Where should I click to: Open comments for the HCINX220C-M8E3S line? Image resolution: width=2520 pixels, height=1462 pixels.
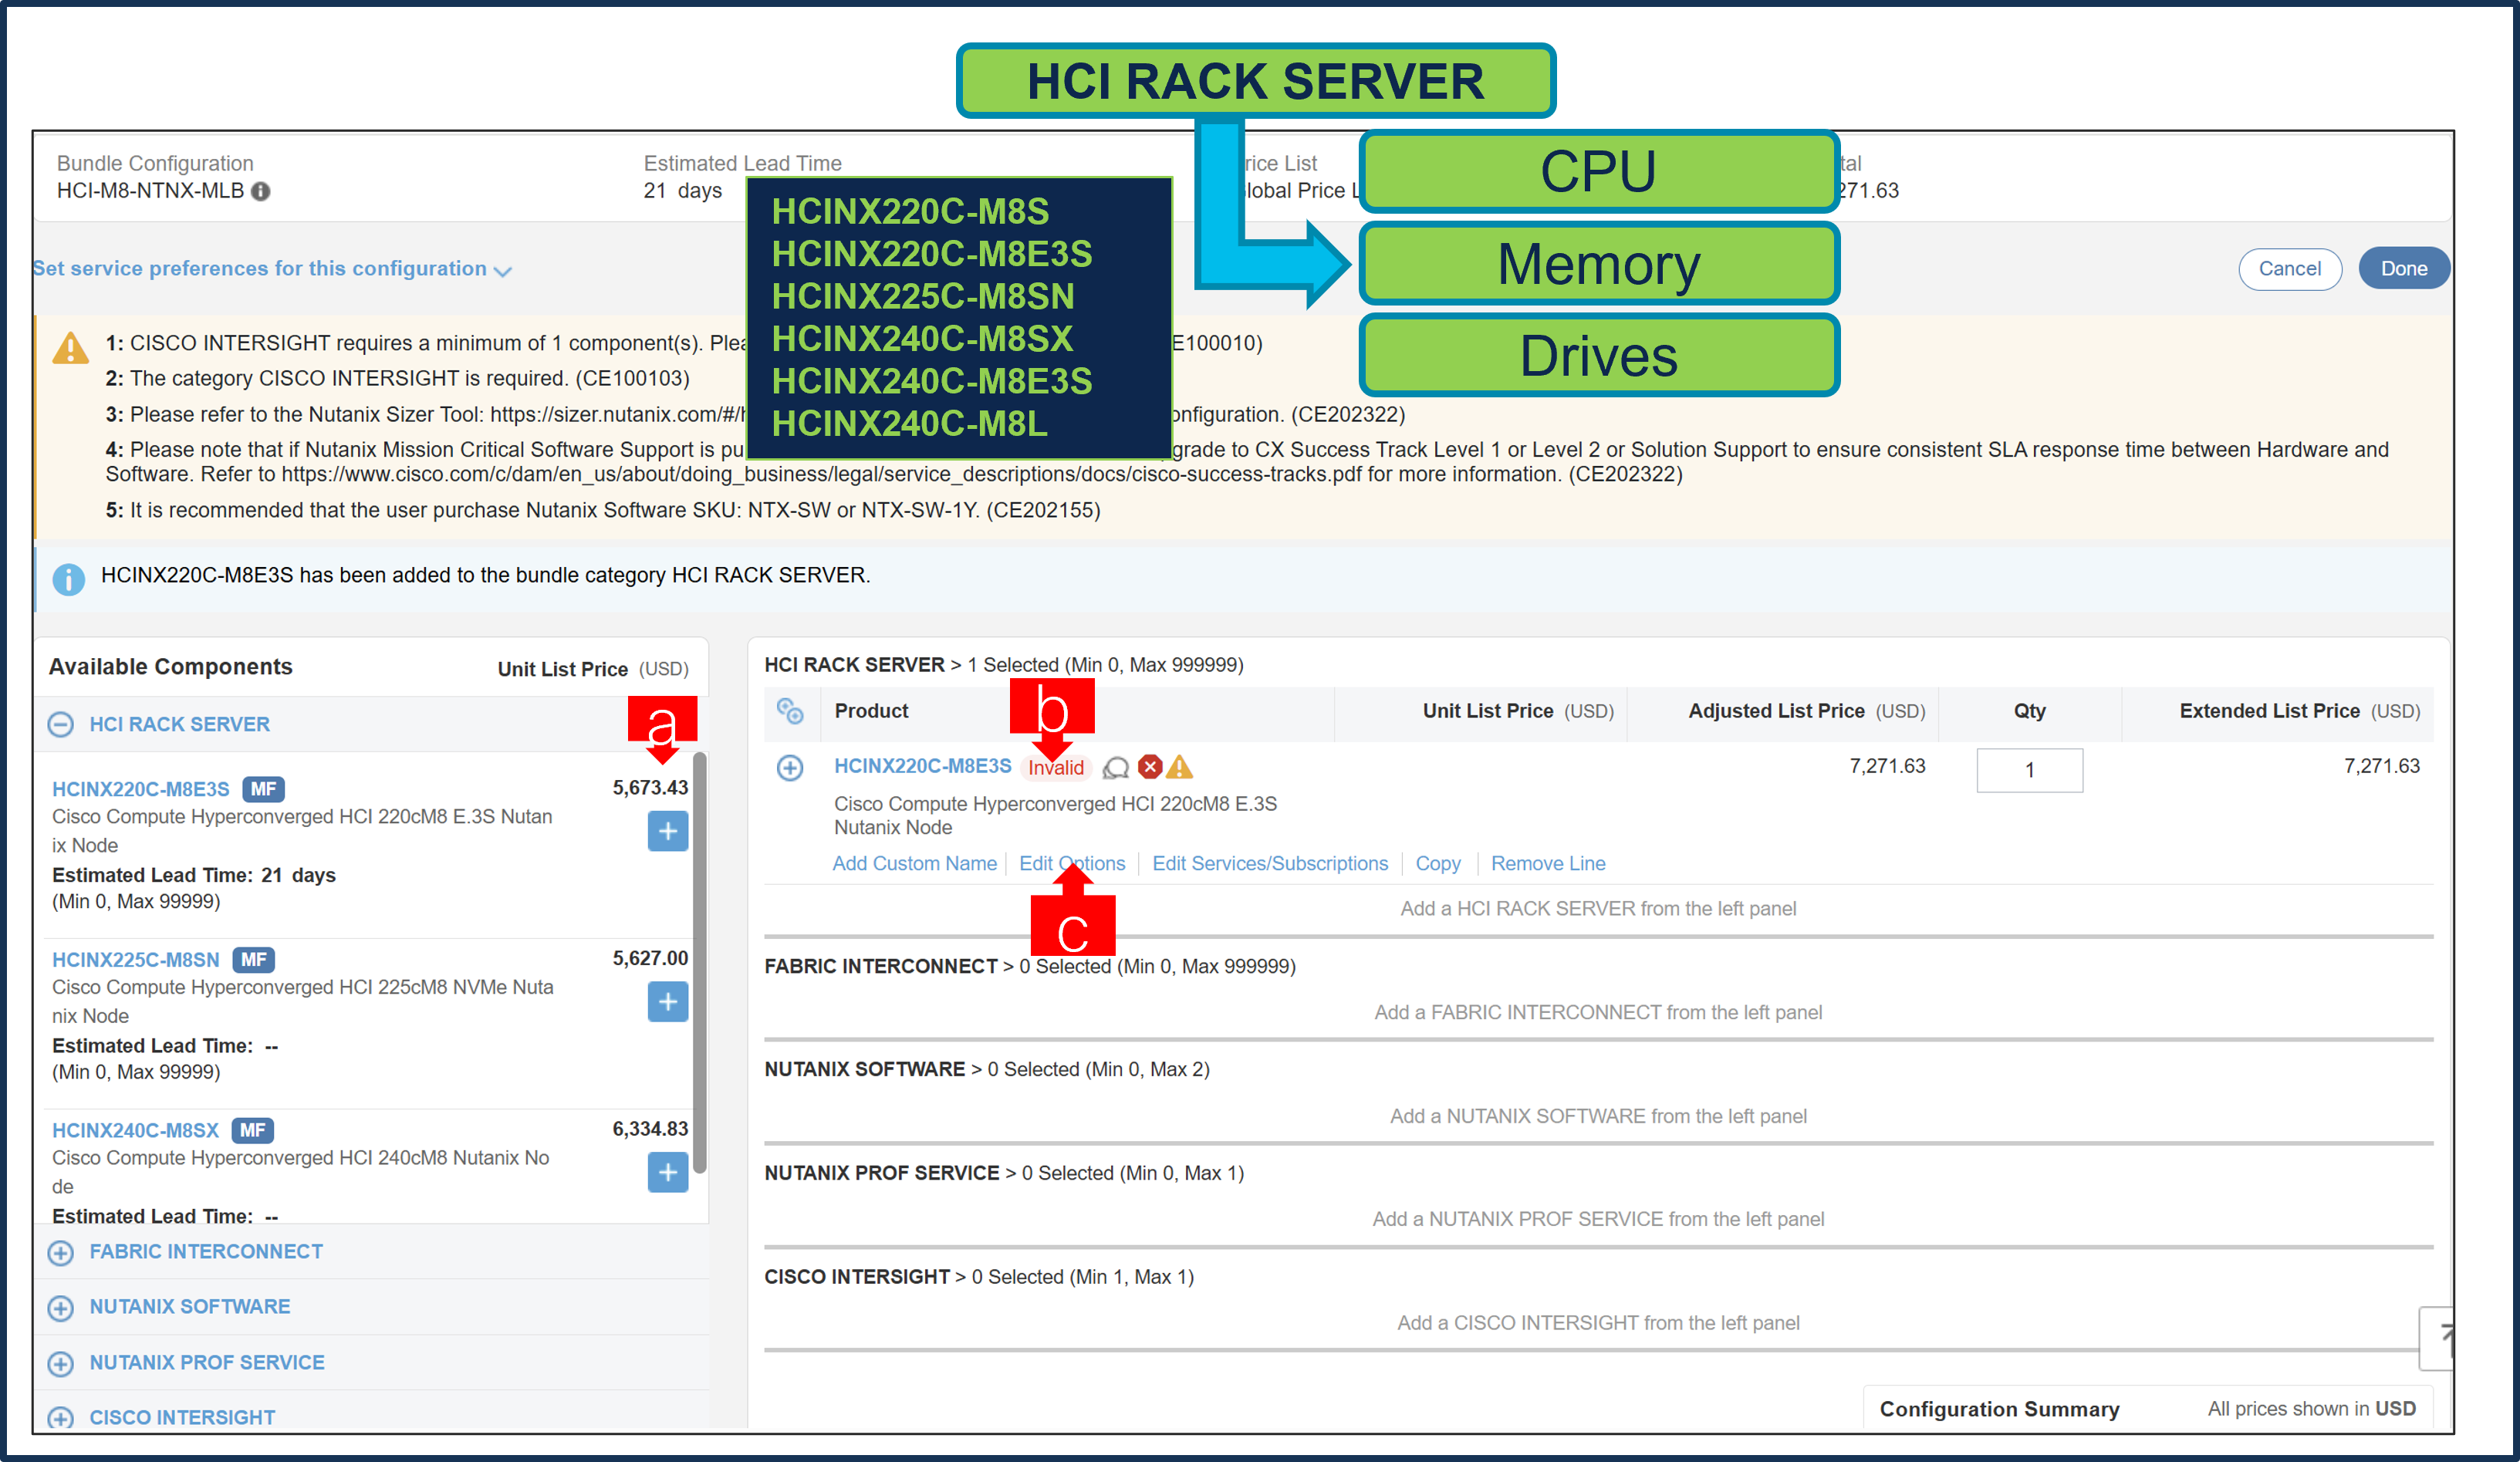[x=1117, y=768]
